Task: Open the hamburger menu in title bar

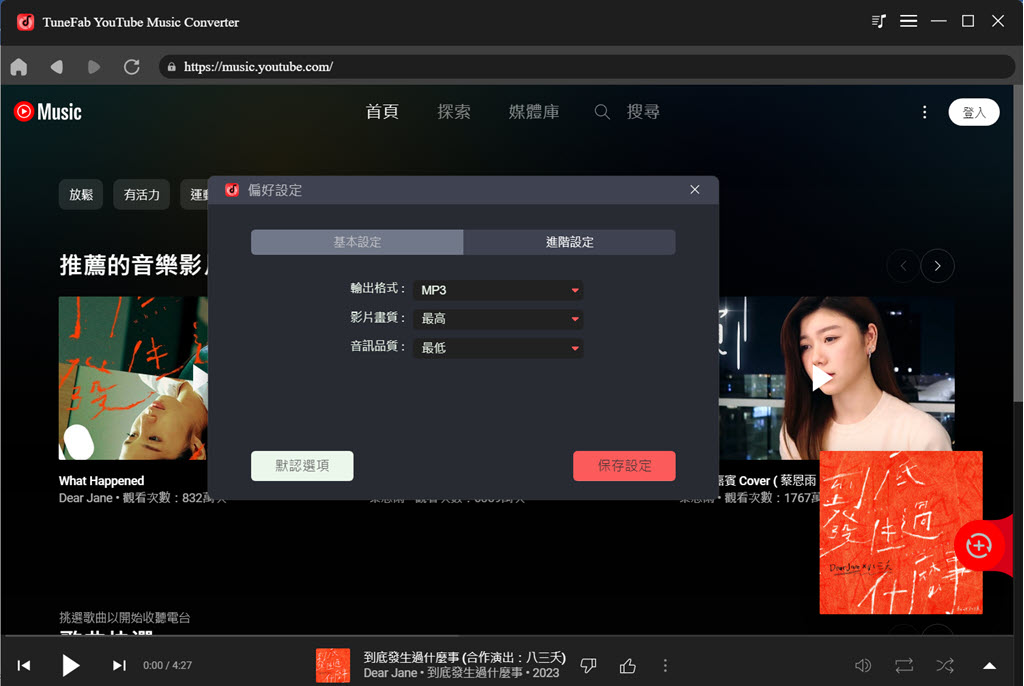Action: click(908, 22)
